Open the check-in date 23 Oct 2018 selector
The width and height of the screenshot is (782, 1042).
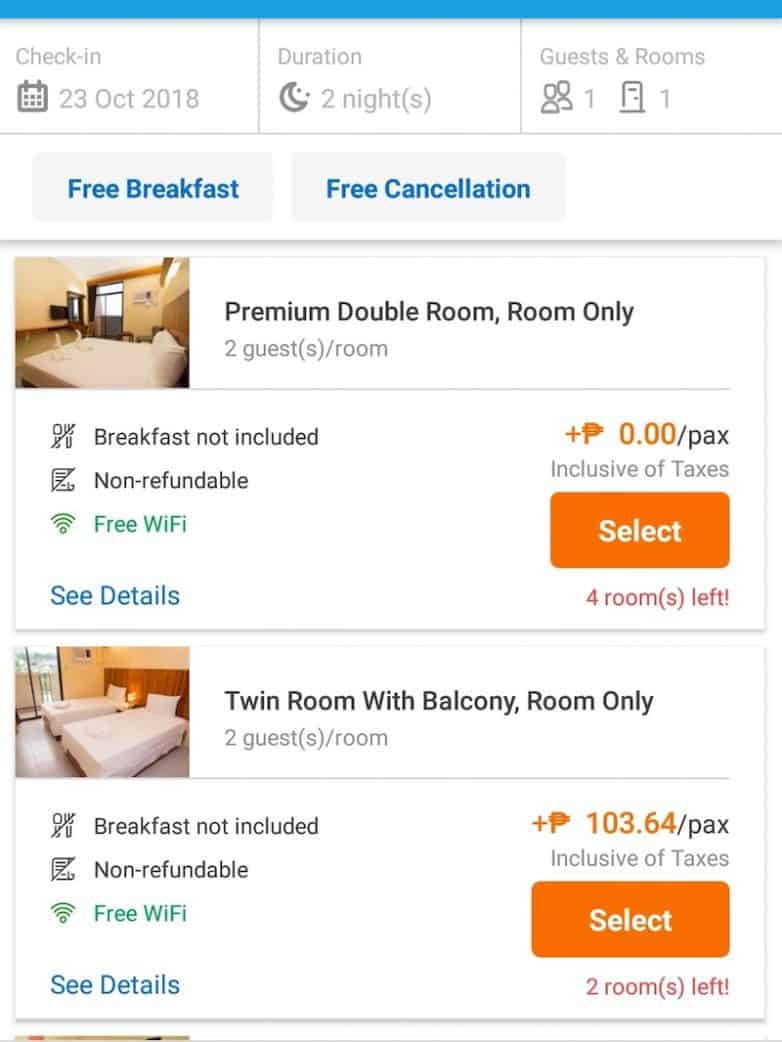coord(128,98)
